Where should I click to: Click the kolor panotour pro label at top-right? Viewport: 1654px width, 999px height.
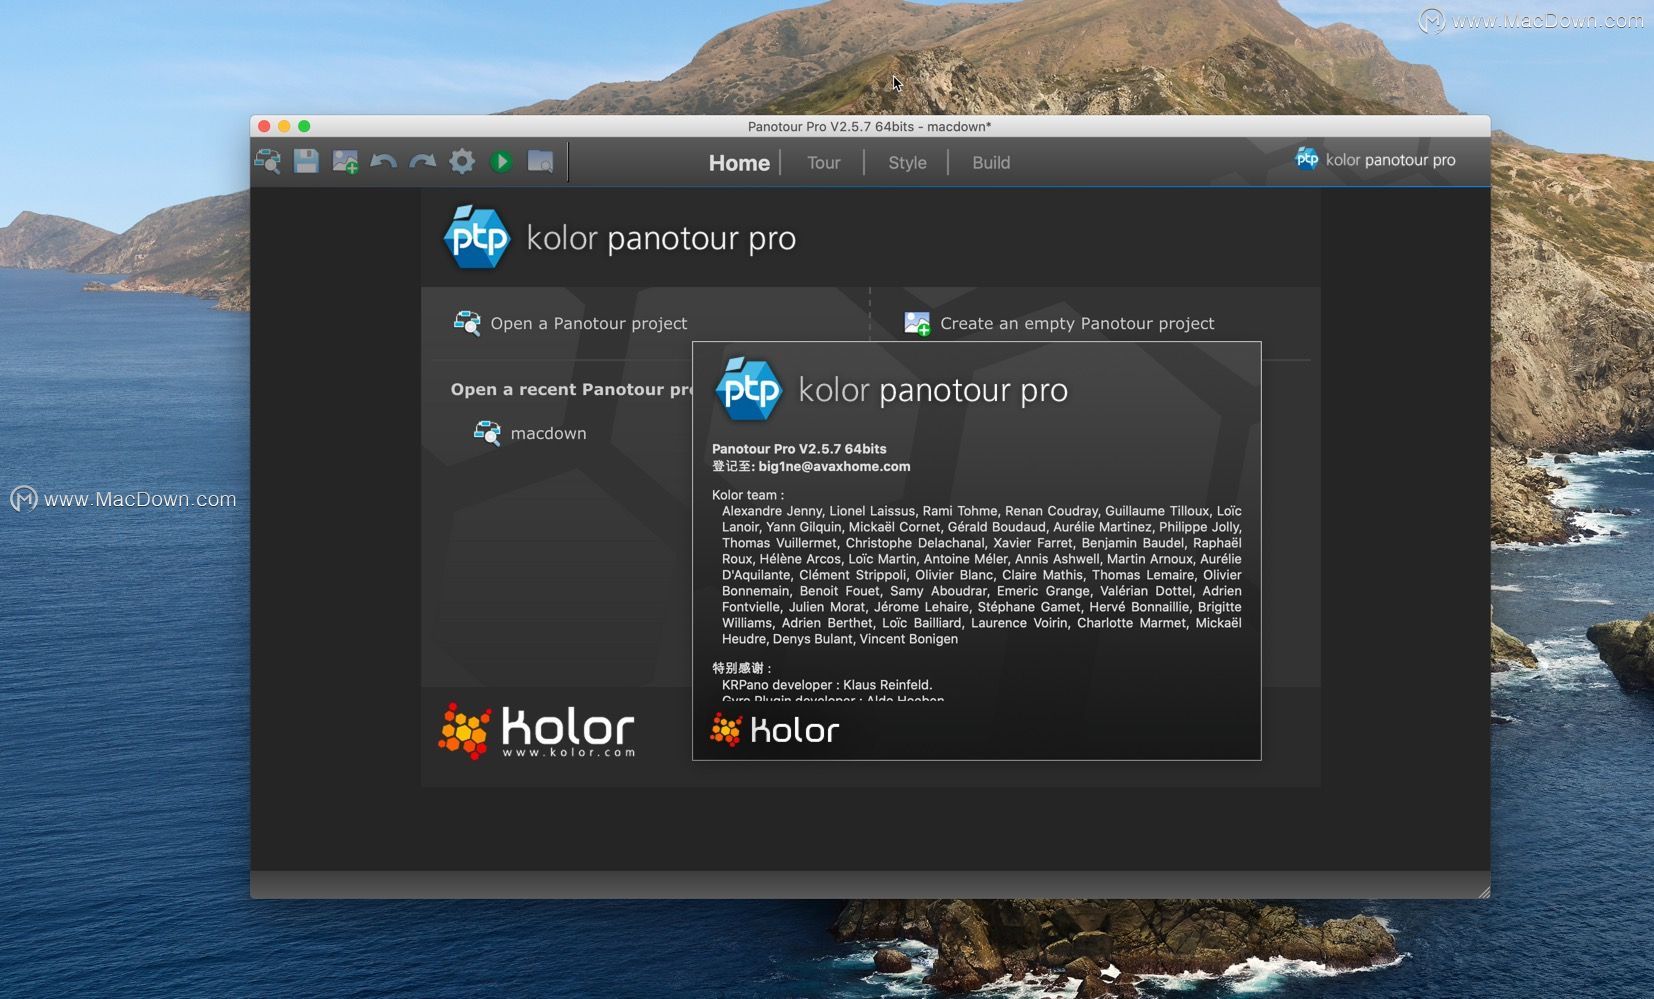(x=1390, y=160)
